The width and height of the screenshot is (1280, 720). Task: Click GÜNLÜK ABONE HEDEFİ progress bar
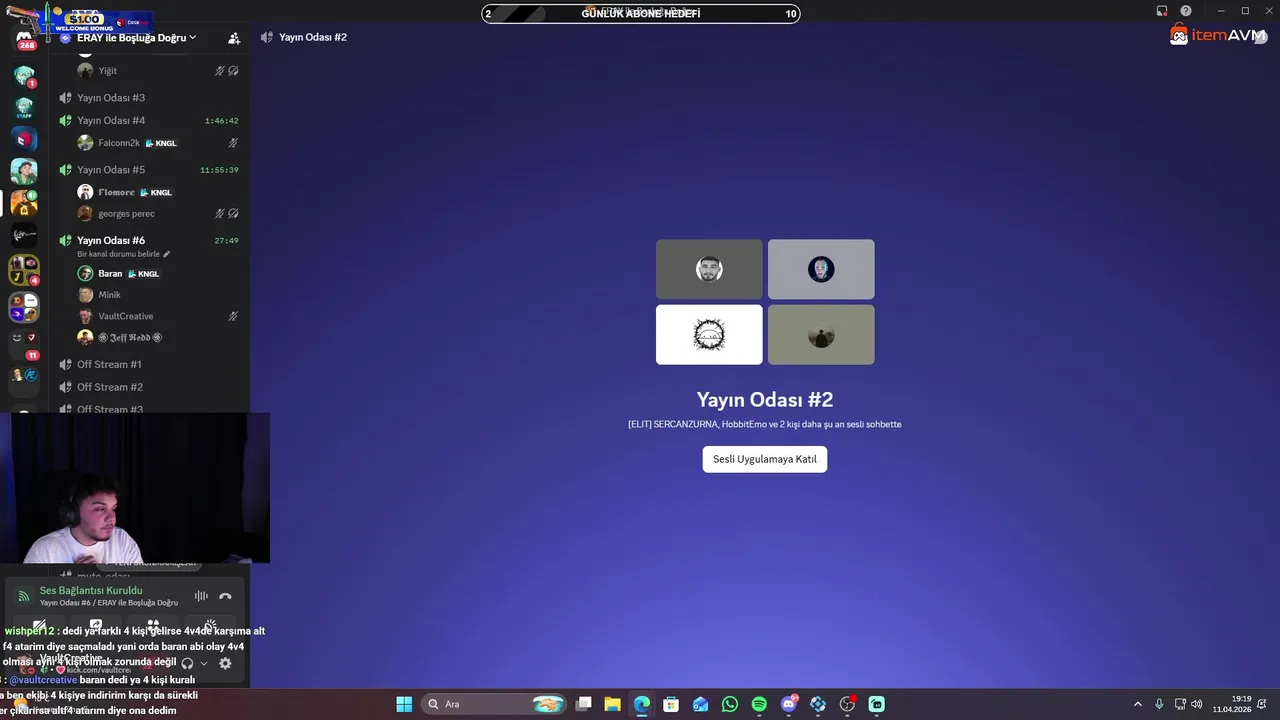pyautogui.click(x=641, y=13)
